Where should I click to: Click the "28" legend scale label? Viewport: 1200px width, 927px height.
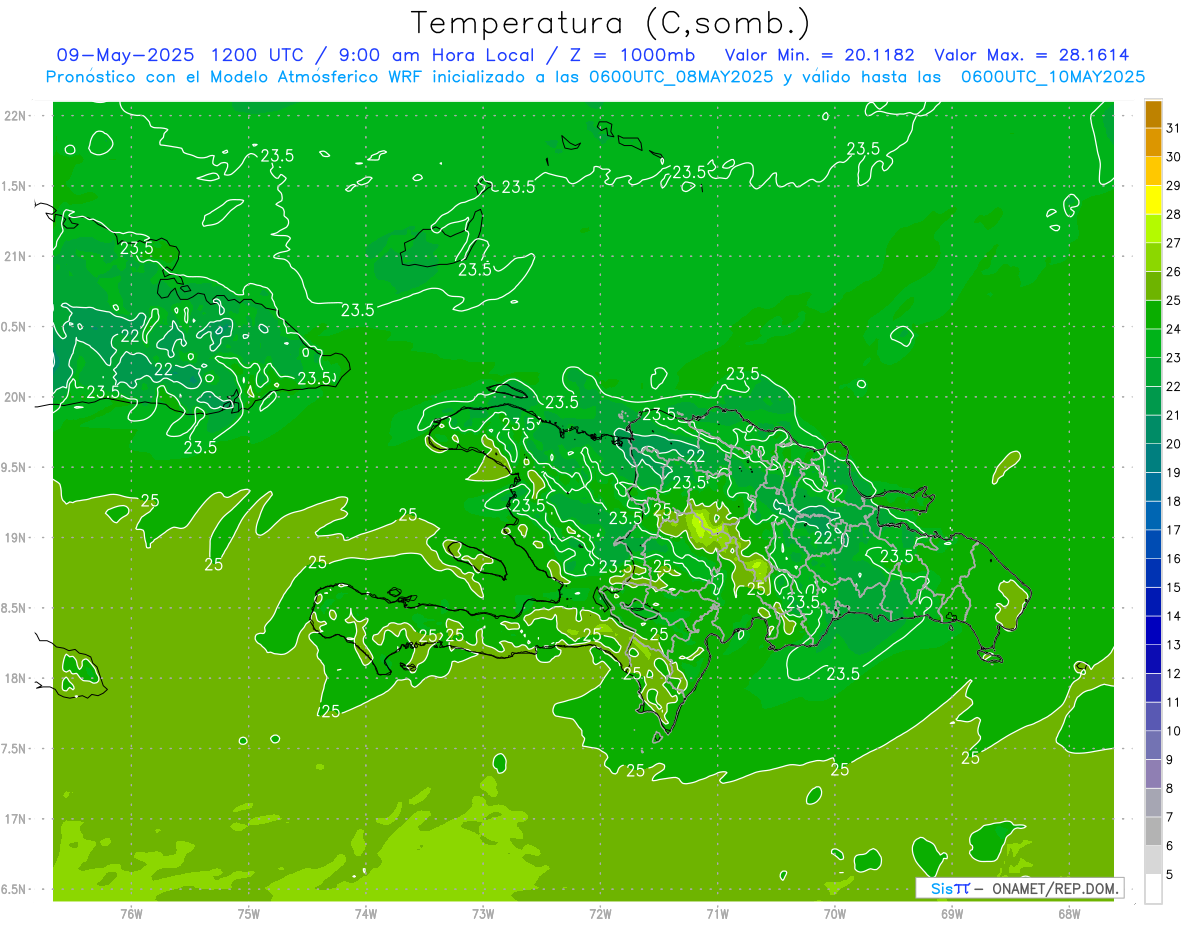click(x=1173, y=214)
